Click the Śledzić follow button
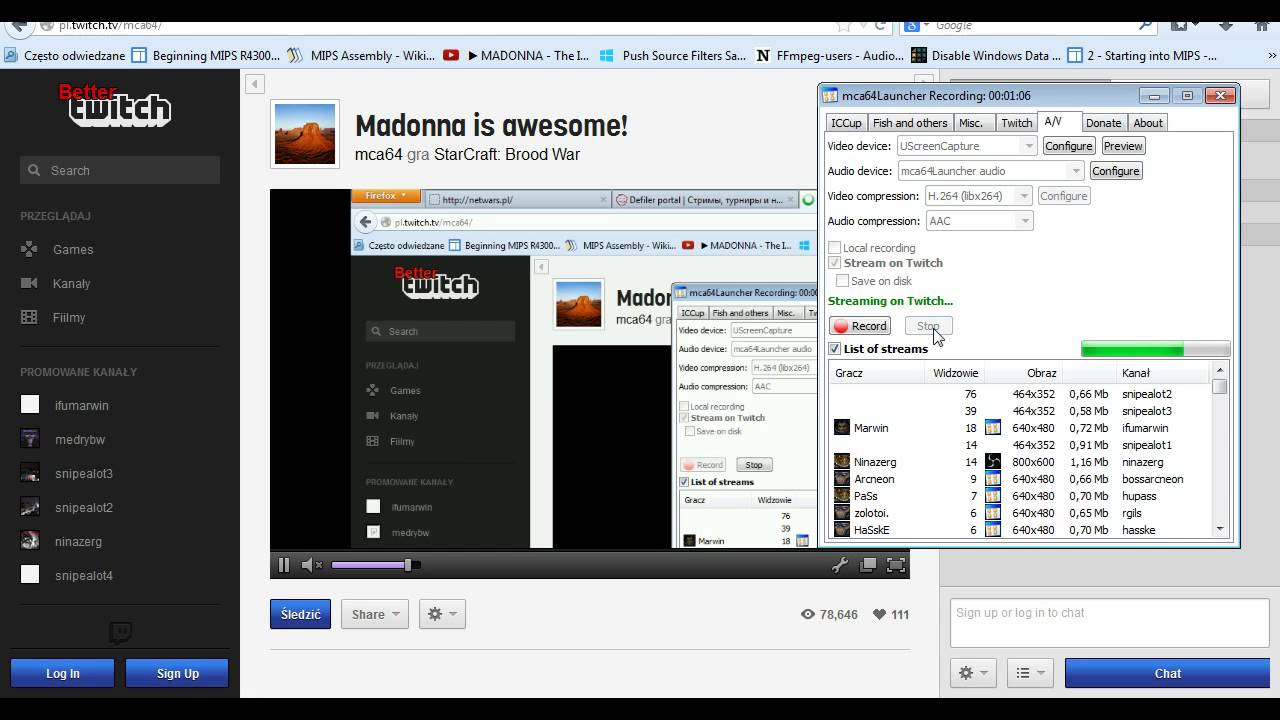 pyautogui.click(x=300, y=614)
